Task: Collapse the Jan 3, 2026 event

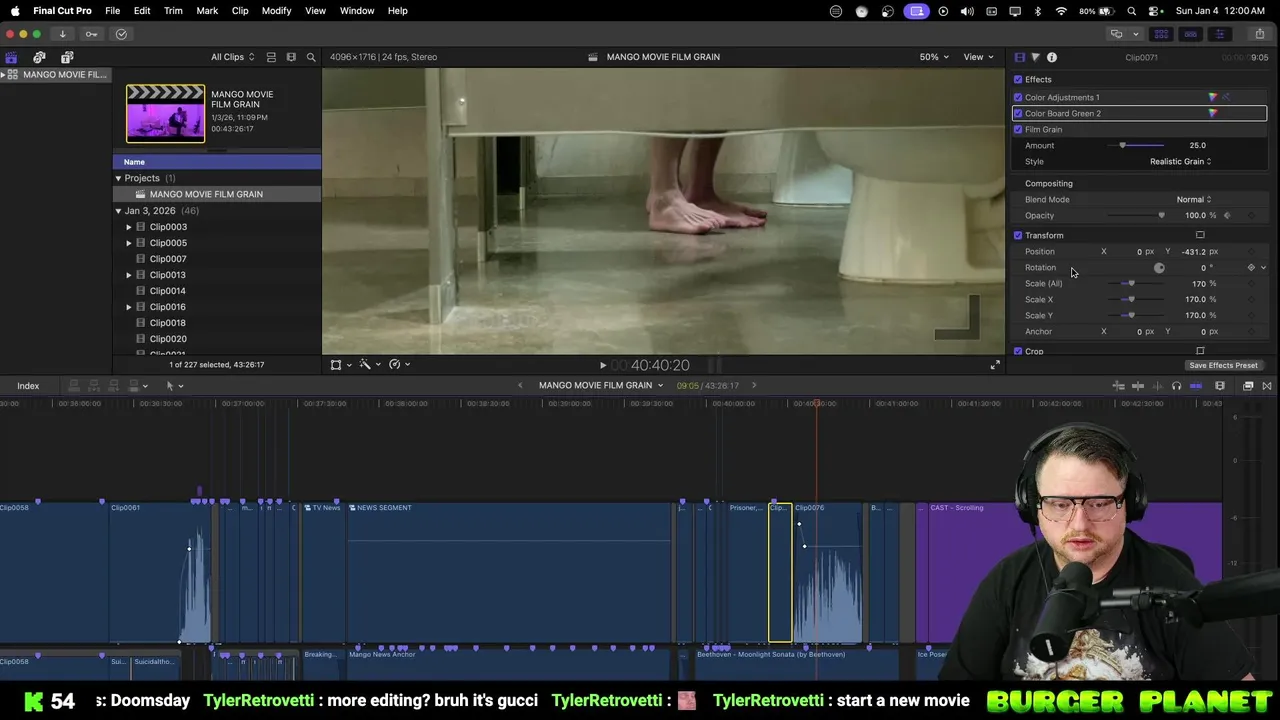Action: pyautogui.click(x=118, y=211)
